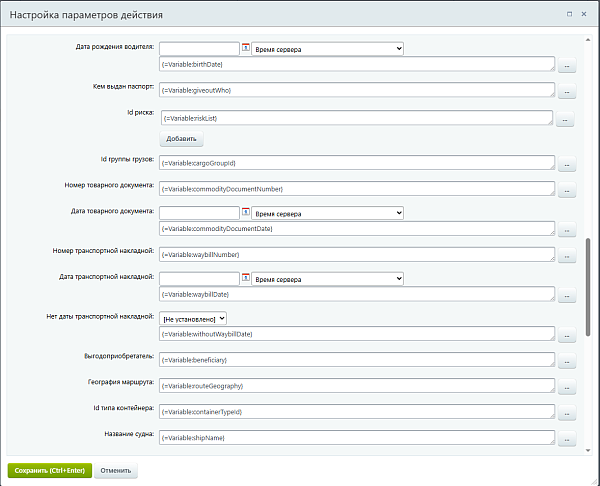Click the vertical scrollbar thumb
The image size is (600, 486).
pos(588,287)
